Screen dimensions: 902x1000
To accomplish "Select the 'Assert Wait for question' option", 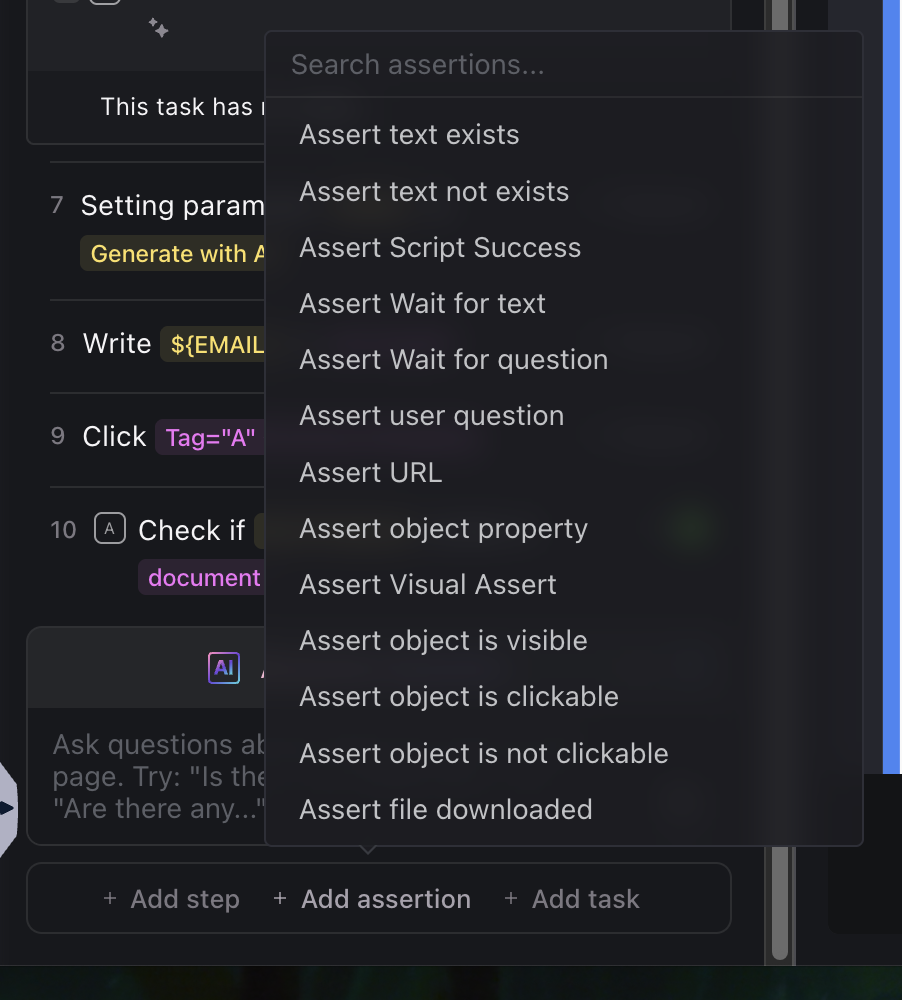I will [x=453, y=359].
